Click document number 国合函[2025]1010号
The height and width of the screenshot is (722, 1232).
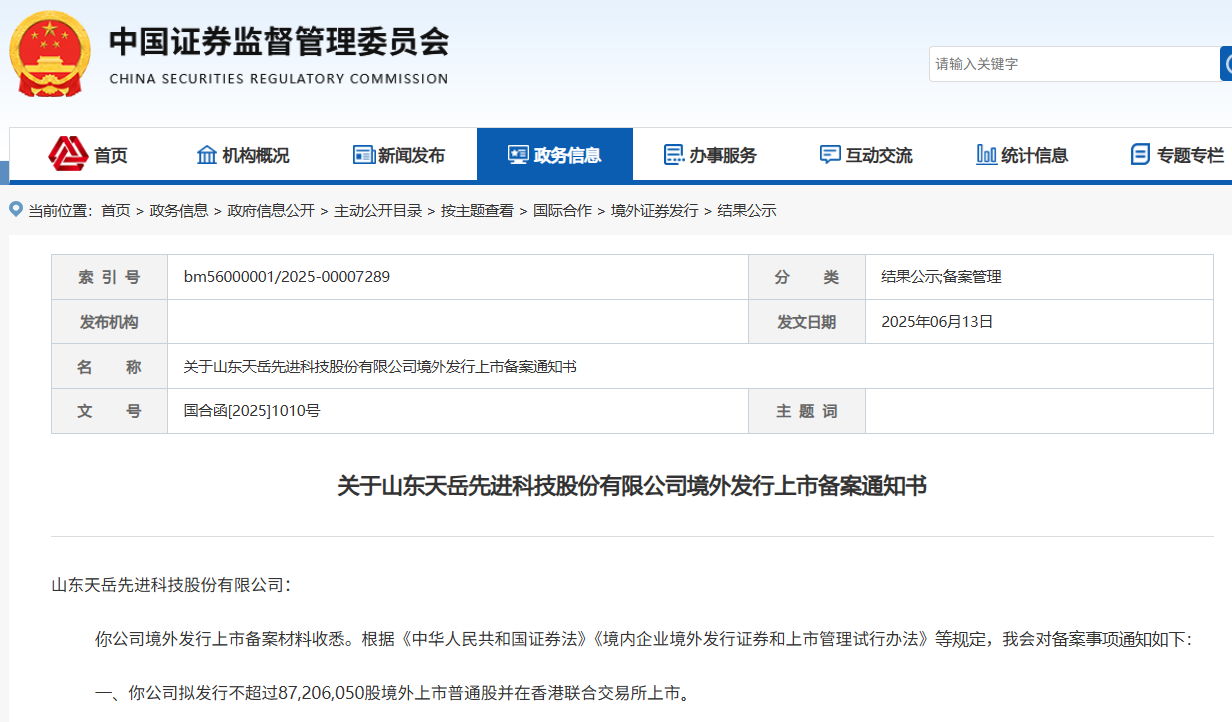252,411
